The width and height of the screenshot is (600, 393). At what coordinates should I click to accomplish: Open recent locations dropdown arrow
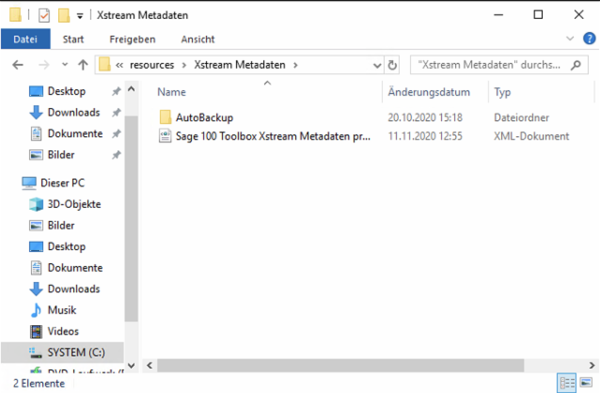pos(65,65)
